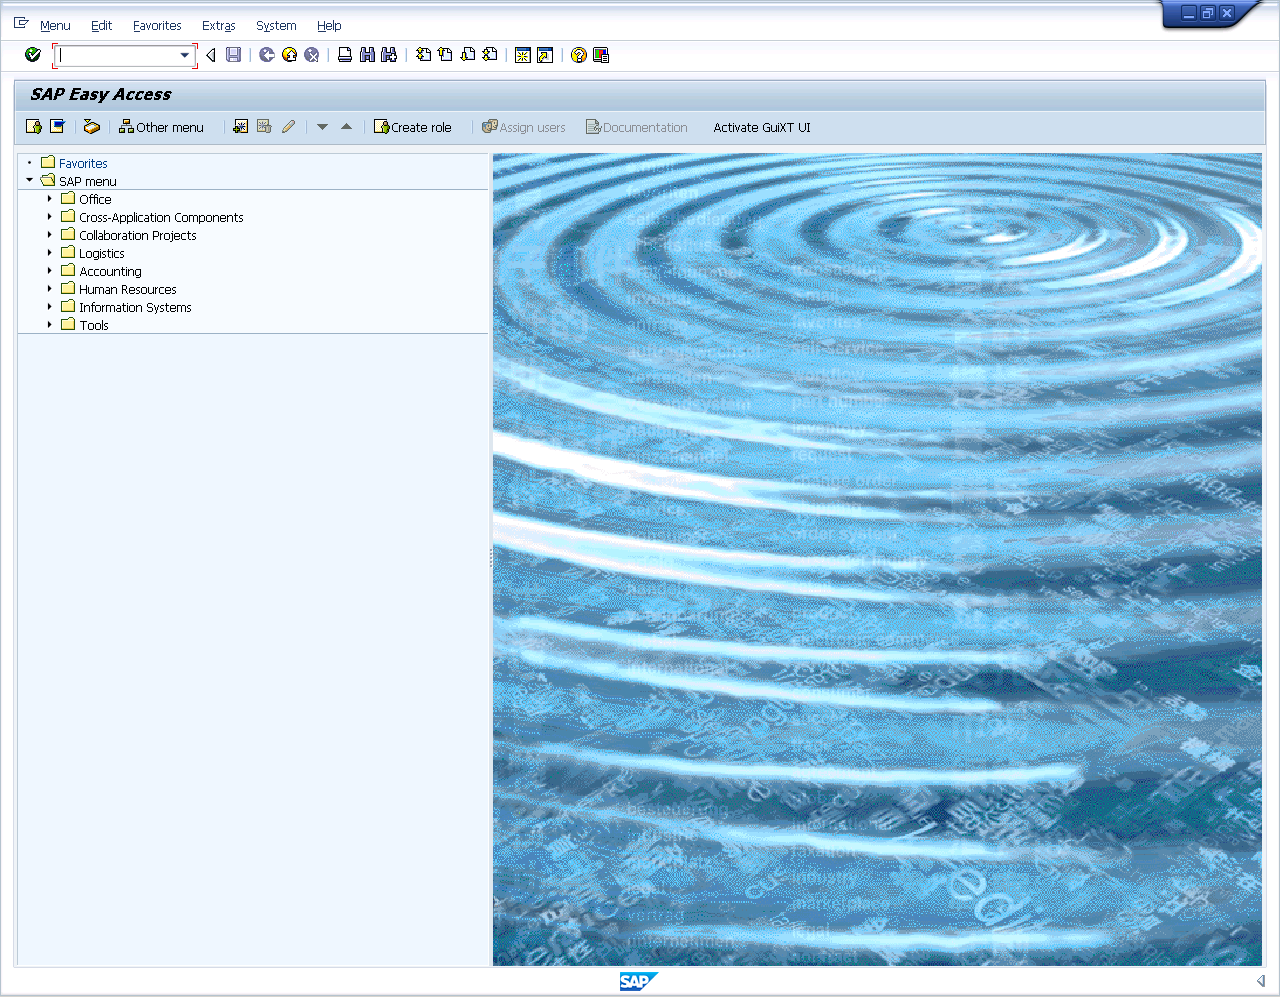Select the Logistics tree label
The height and width of the screenshot is (998, 1280).
(x=102, y=253)
